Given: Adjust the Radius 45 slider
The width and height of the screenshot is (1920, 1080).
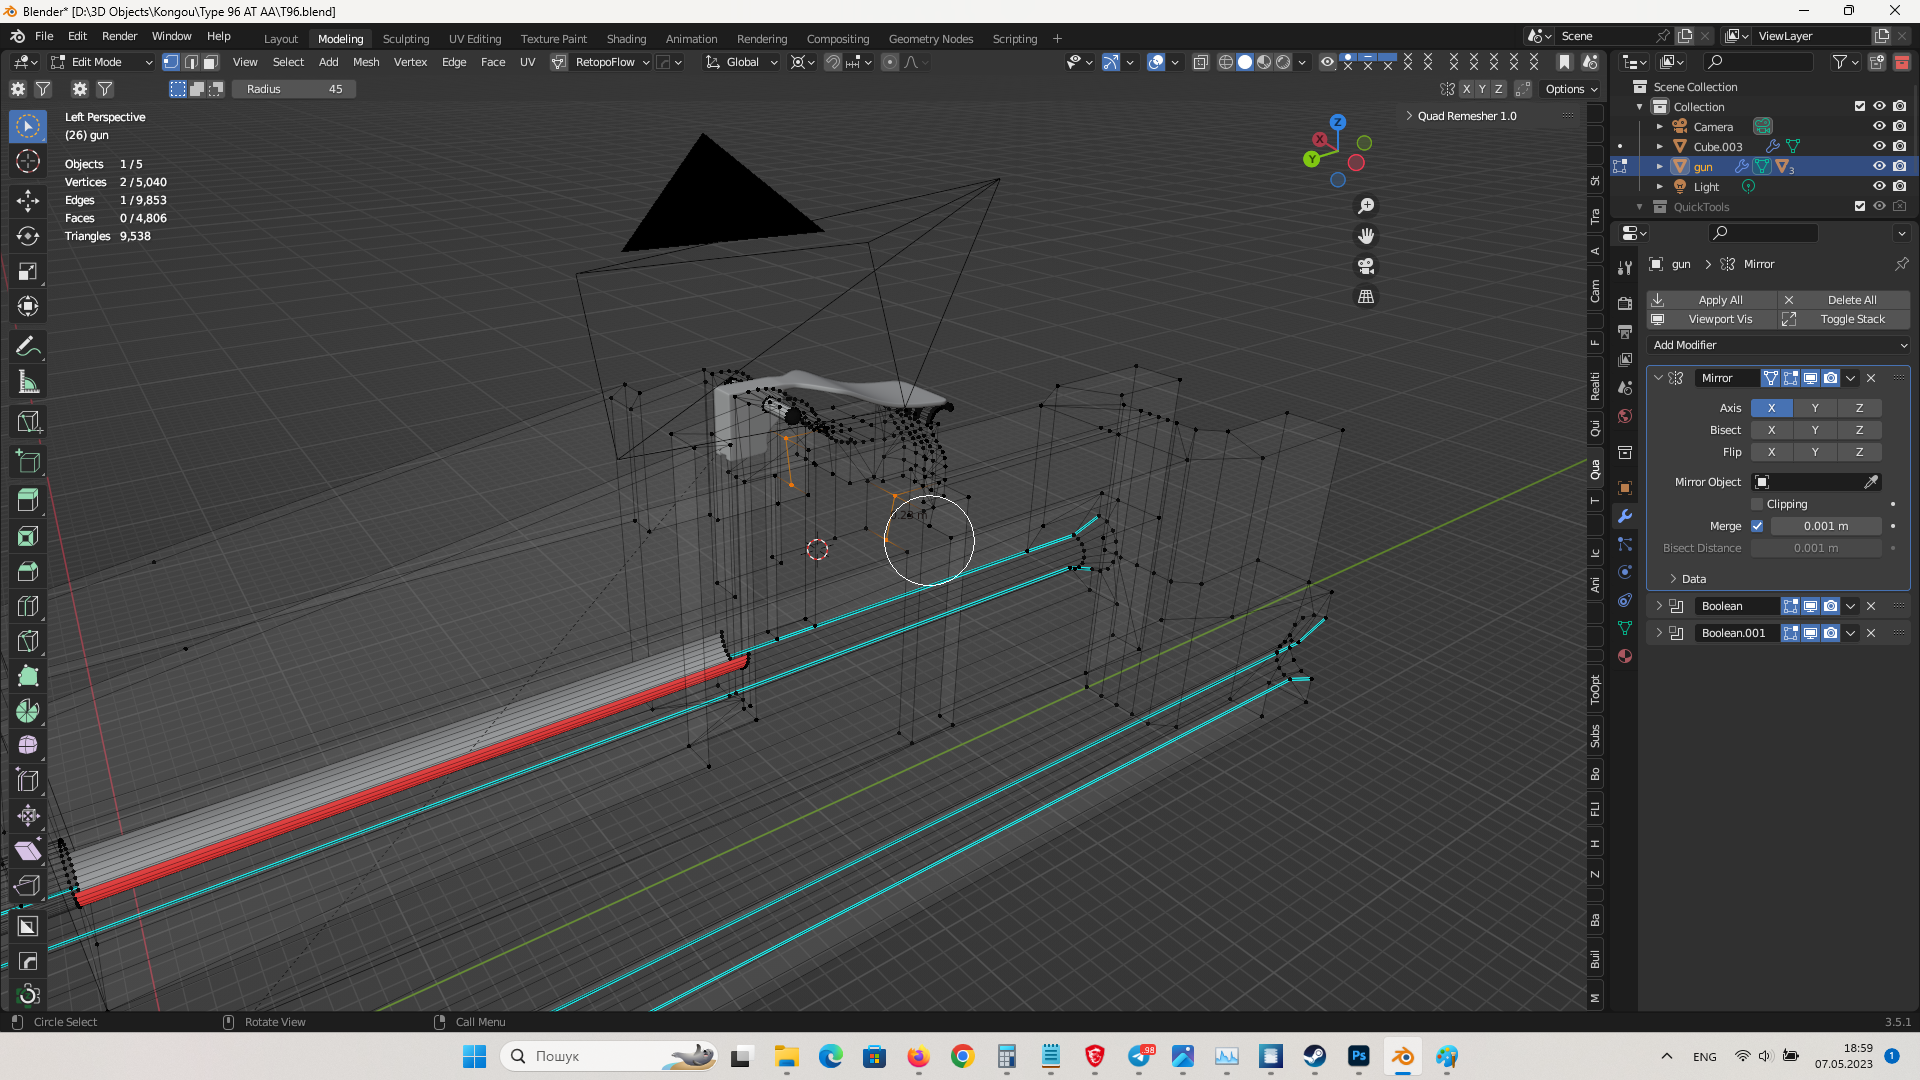Looking at the screenshot, I should point(294,89).
